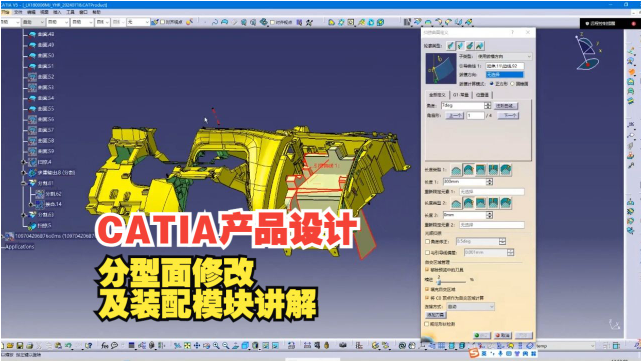
Task: Click the 拔模方向 field showing 无选择
Action: point(505,75)
